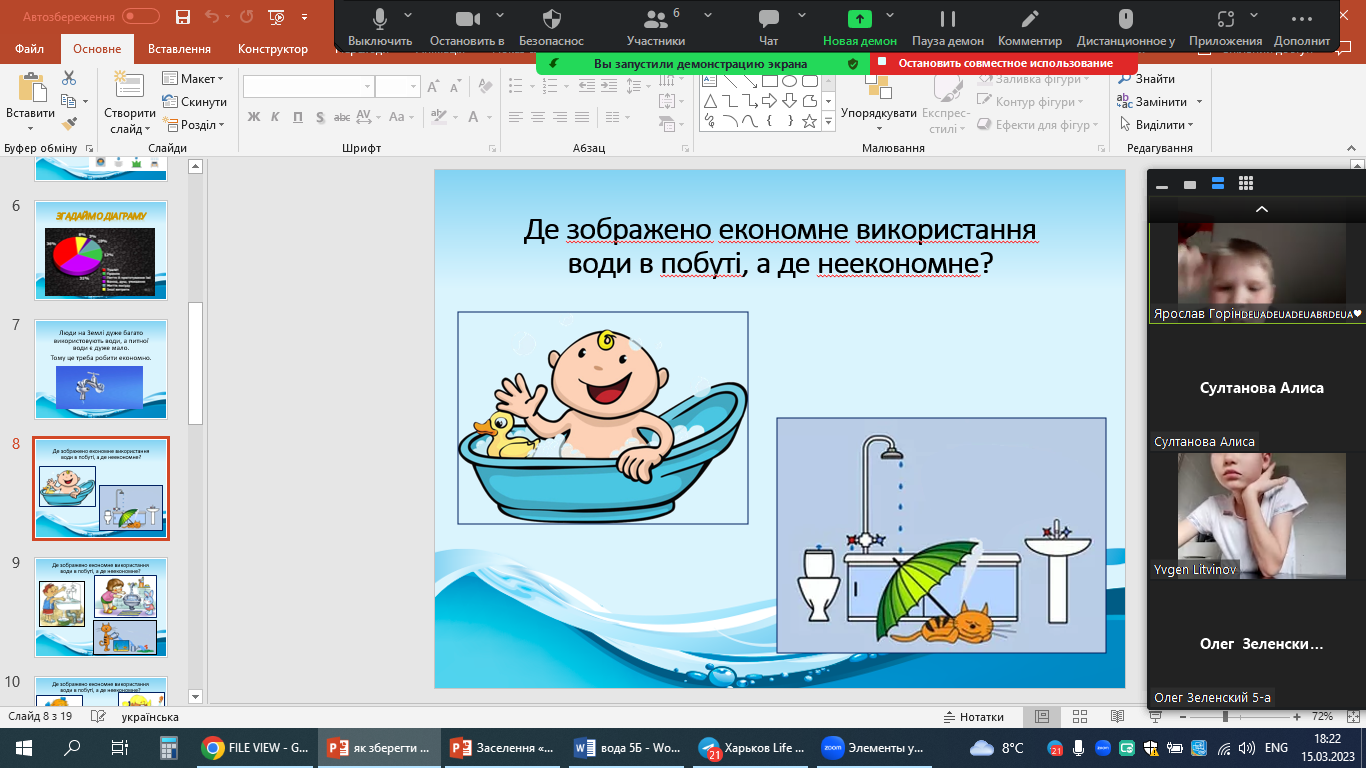Switch to reading view in status bar
Image resolution: width=1366 pixels, height=768 pixels.
pyautogui.click(x=1115, y=717)
